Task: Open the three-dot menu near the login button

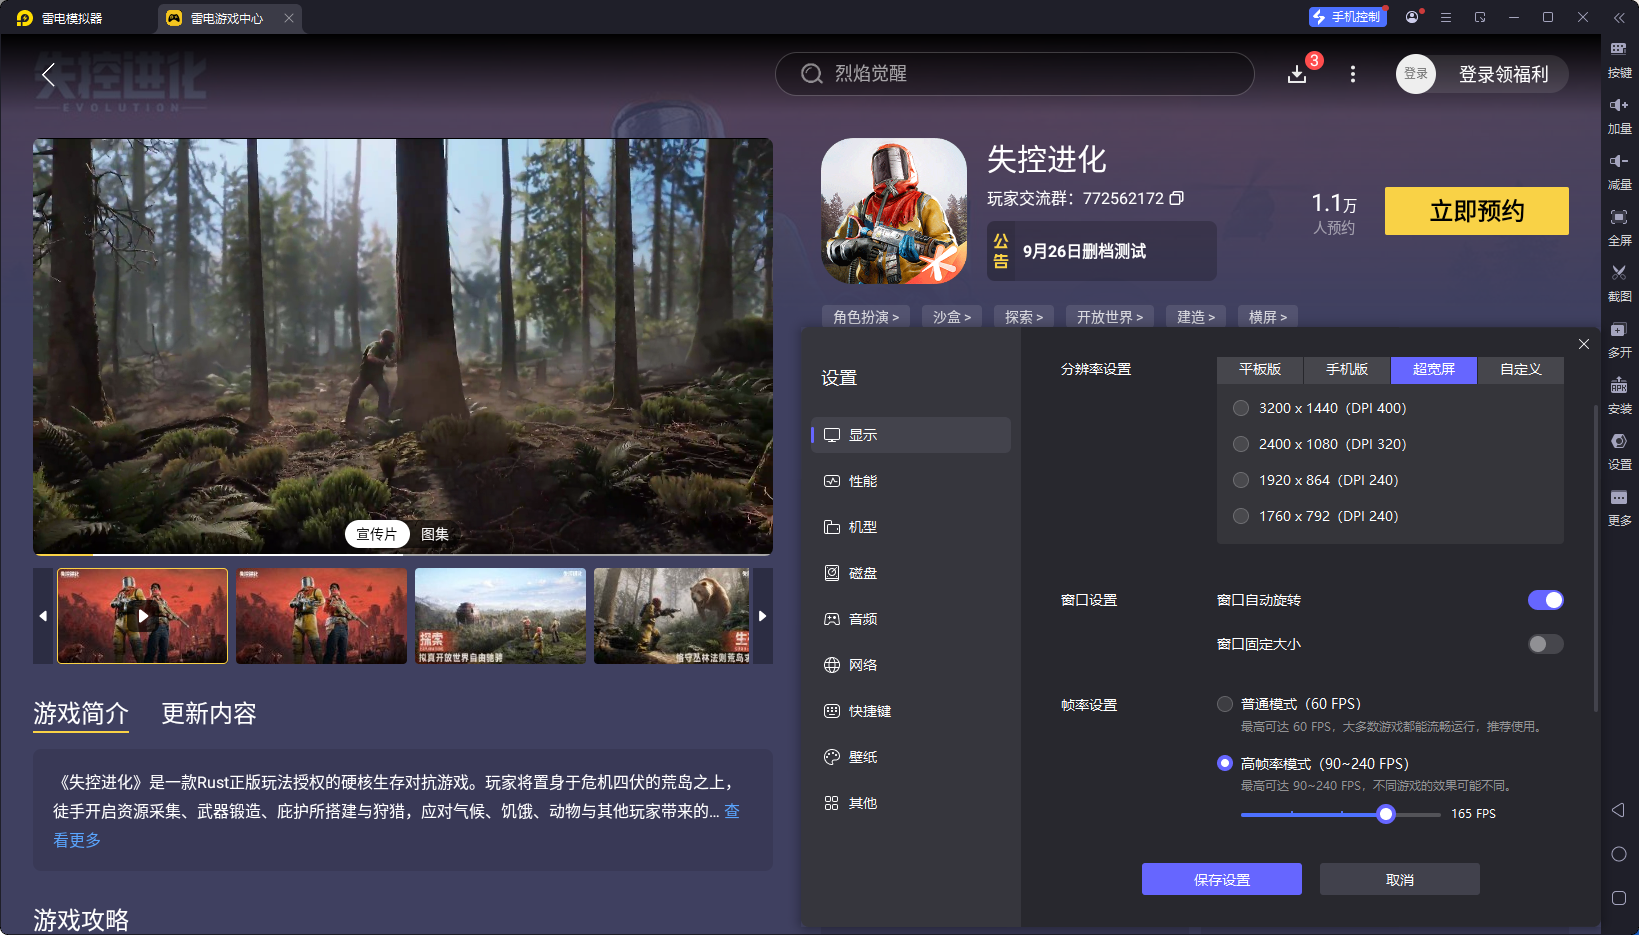Action: tap(1352, 73)
